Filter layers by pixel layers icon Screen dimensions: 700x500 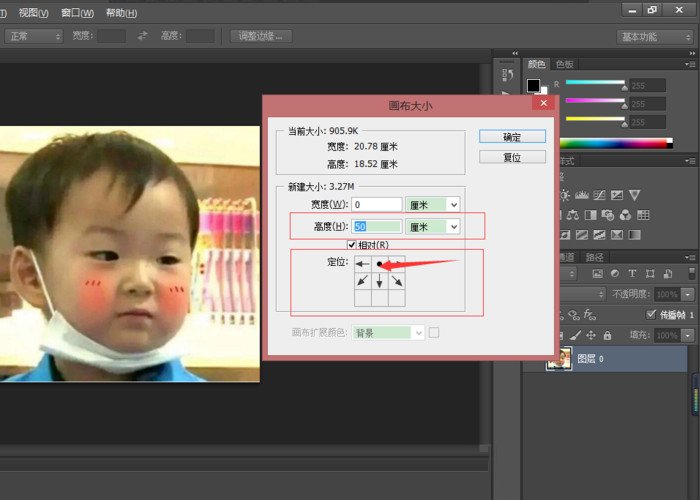coord(597,274)
